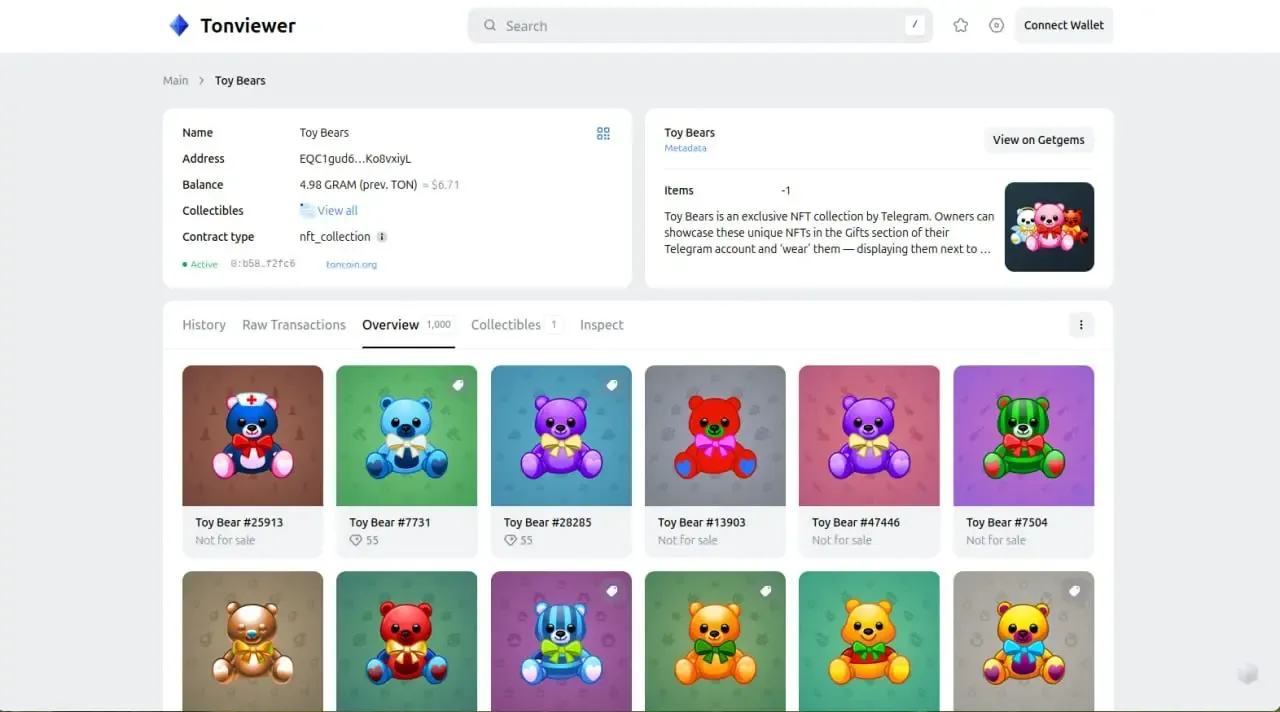Click the sale tag on orange green-bow bear
Image resolution: width=1280 pixels, height=712 pixels.
coord(766,591)
